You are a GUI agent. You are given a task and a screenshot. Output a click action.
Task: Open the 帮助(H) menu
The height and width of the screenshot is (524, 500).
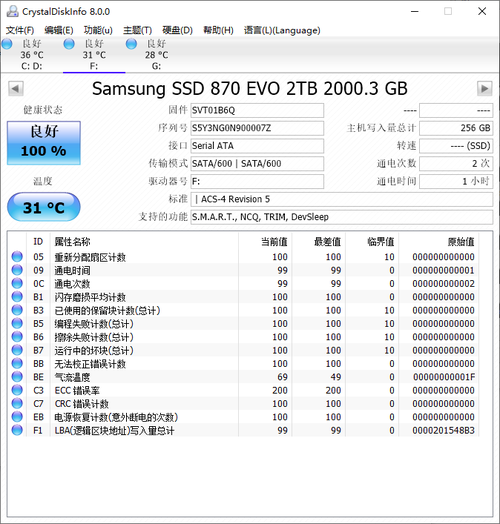point(218,30)
